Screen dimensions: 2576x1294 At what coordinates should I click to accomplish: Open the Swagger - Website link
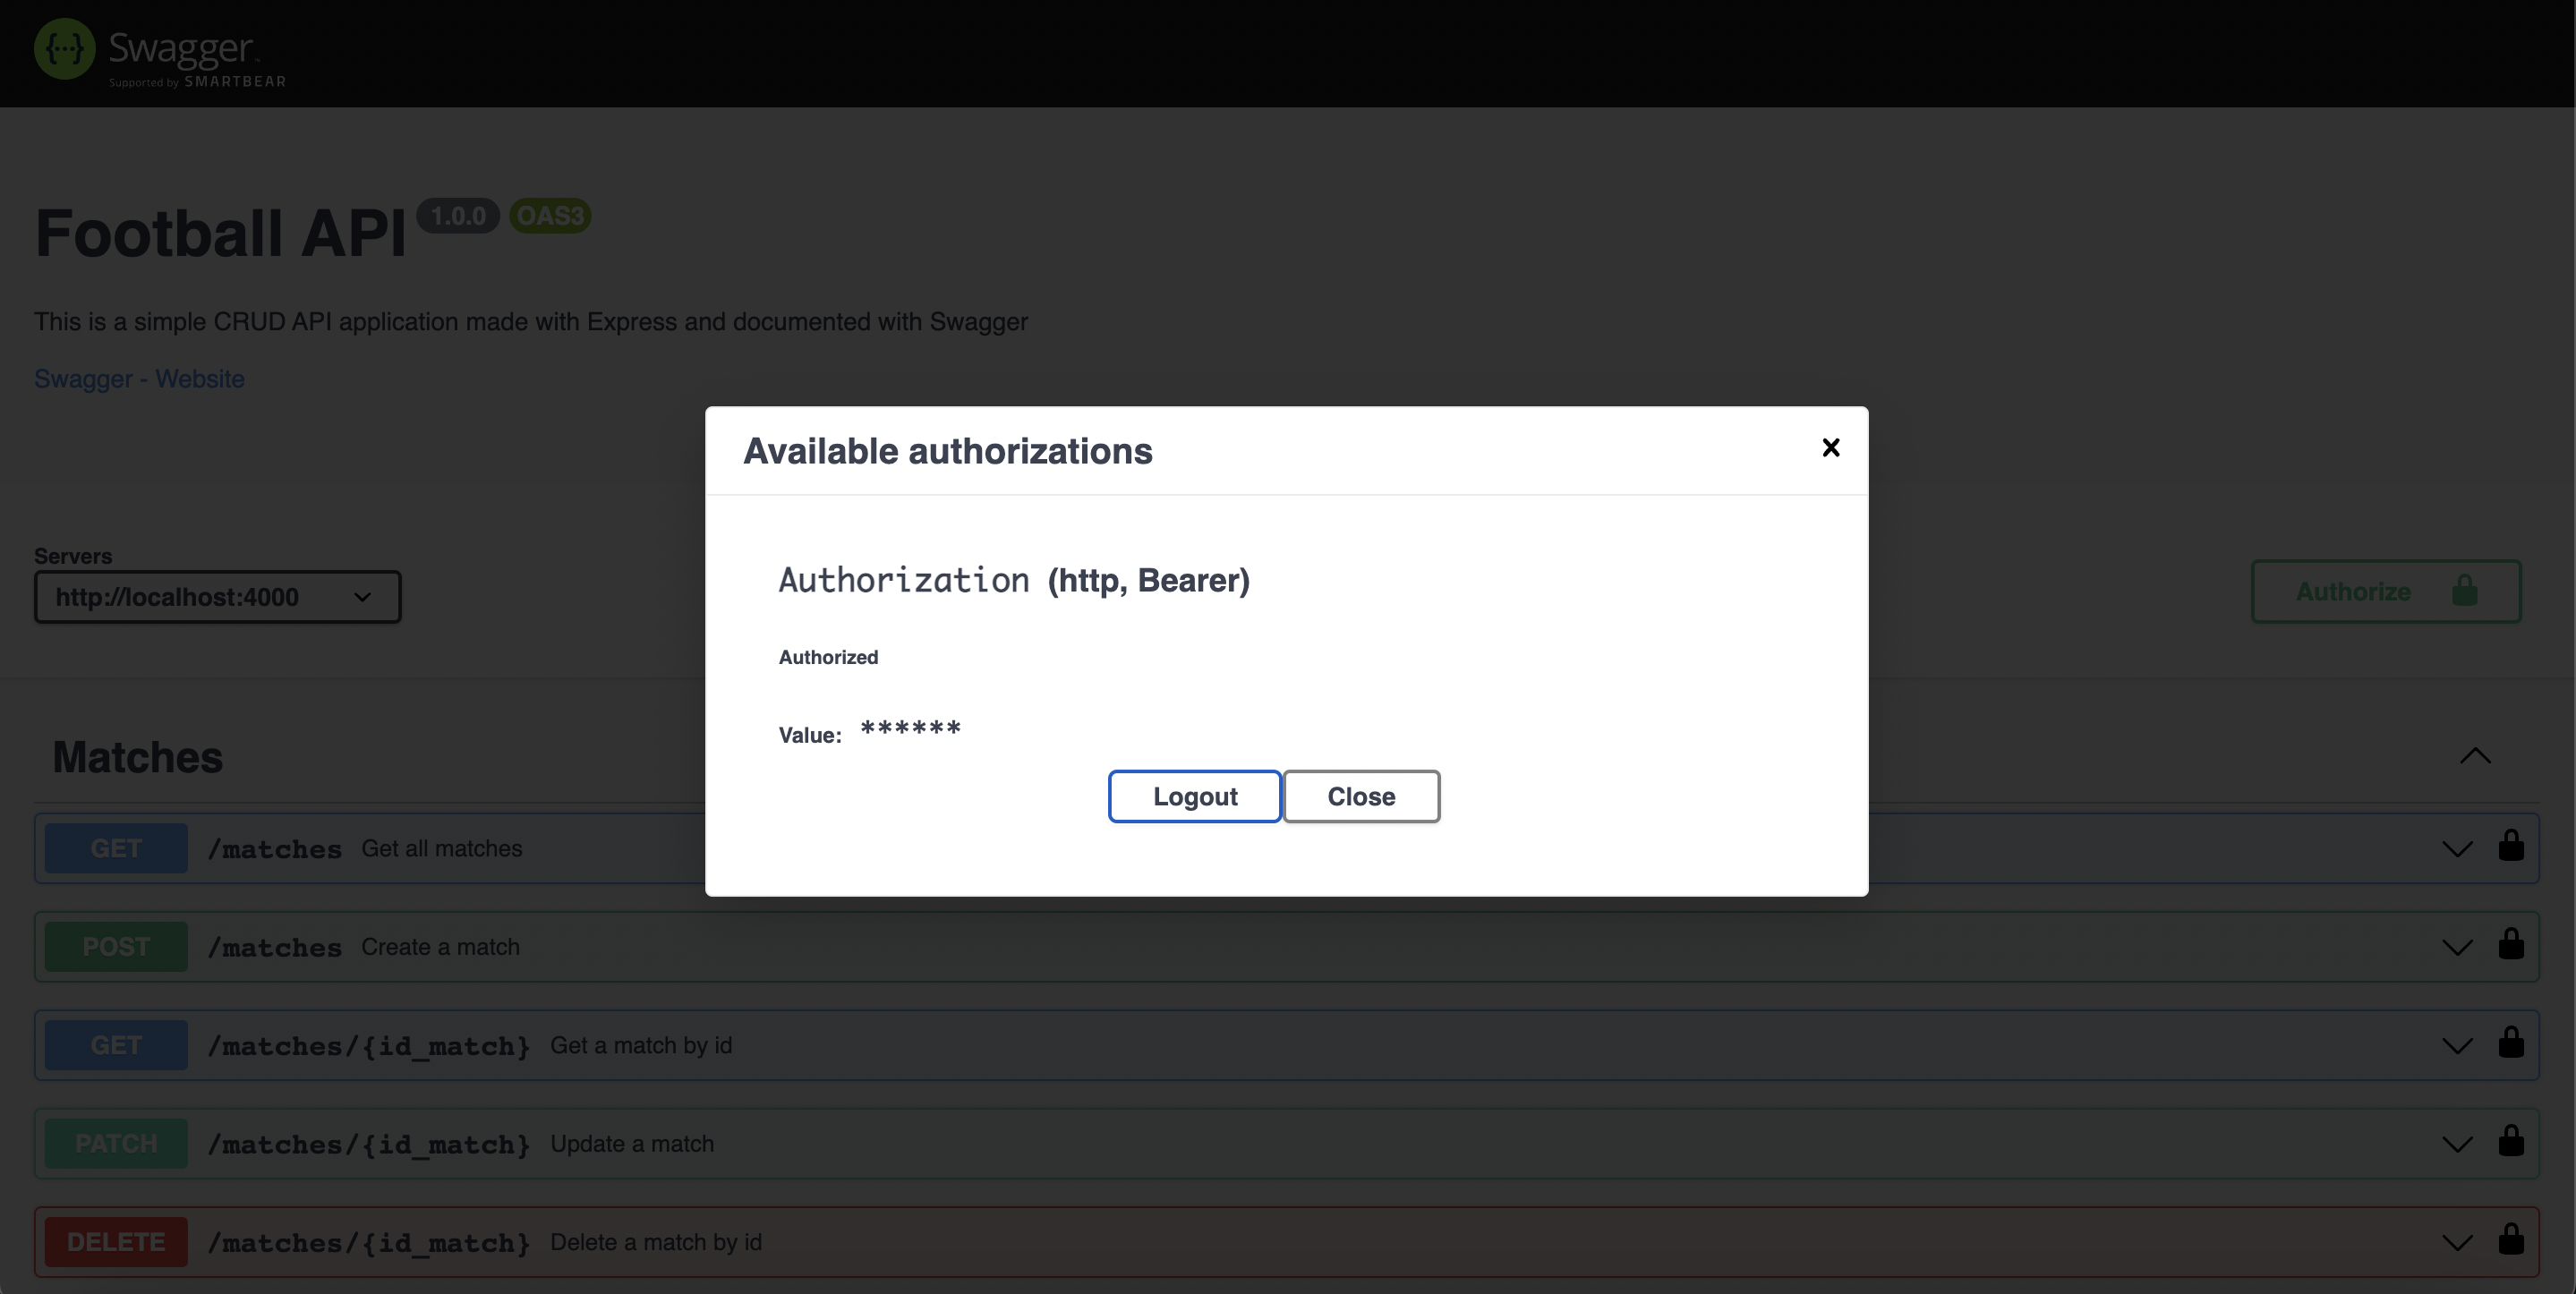pos(139,379)
